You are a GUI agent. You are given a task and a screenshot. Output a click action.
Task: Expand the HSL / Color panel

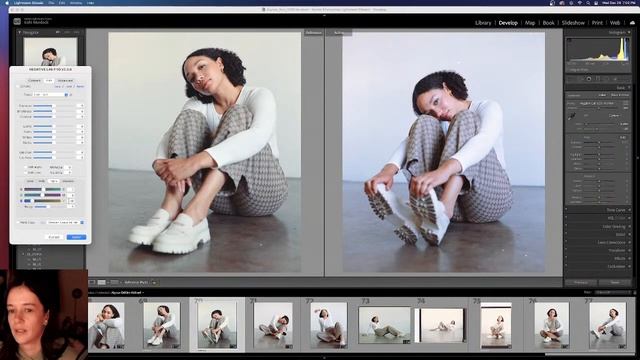click(629, 218)
